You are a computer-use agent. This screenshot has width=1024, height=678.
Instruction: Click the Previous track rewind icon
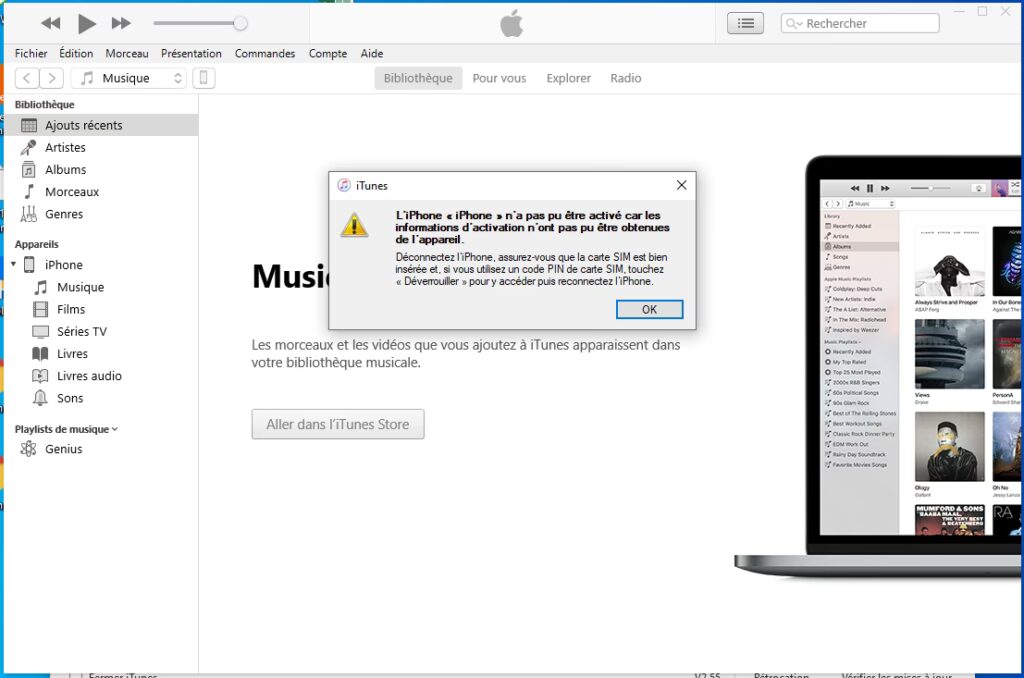coord(50,23)
